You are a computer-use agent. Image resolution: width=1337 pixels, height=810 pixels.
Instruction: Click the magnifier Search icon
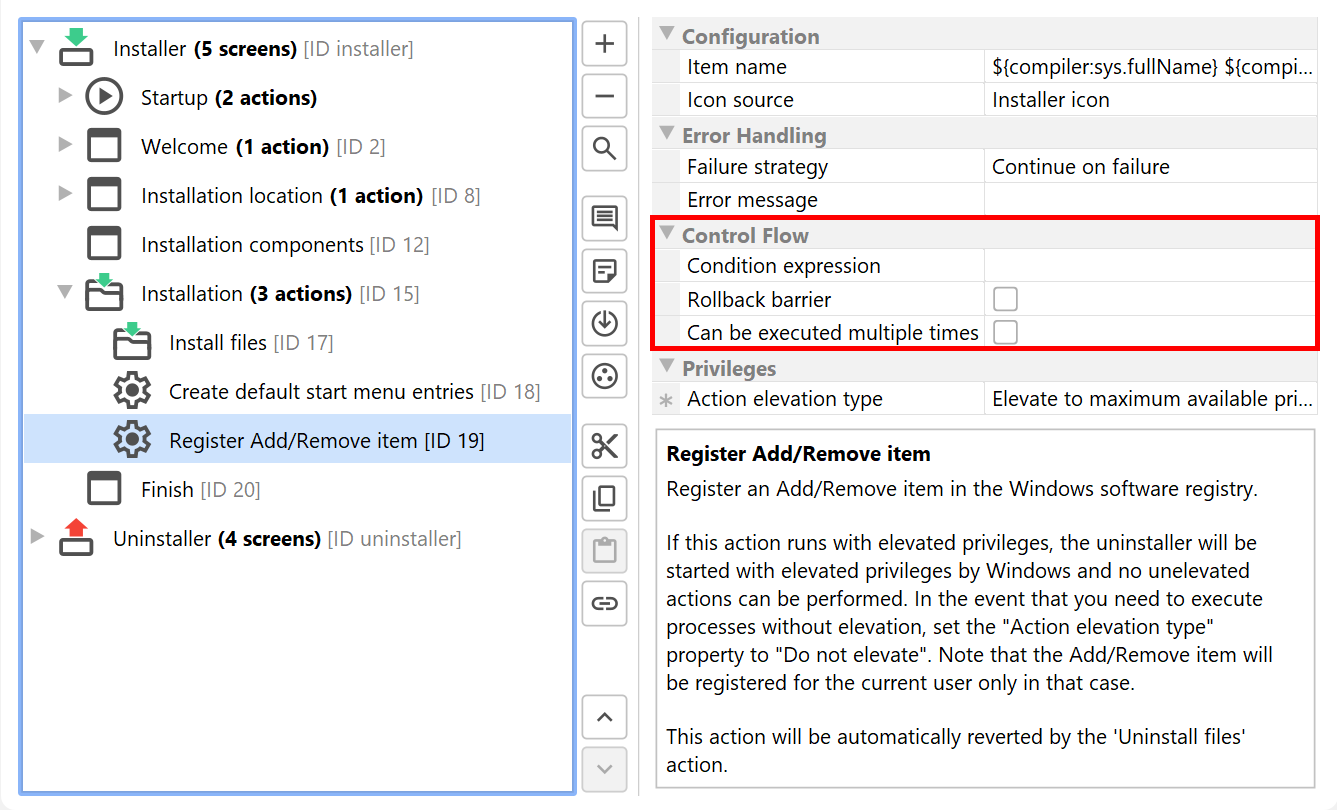point(604,149)
